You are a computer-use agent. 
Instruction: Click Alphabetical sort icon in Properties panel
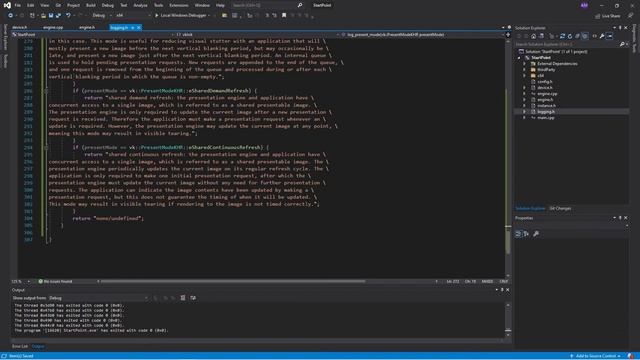(x=526, y=233)
